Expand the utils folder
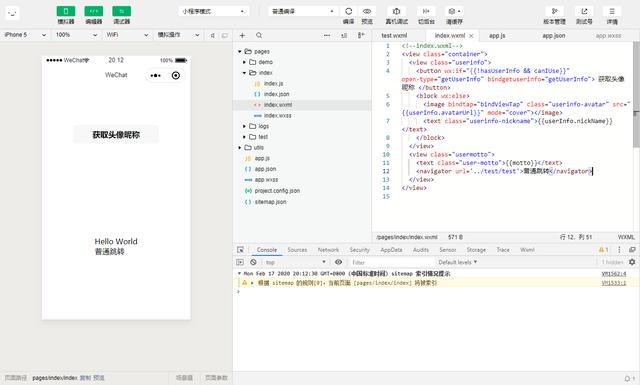Viewport: 640px width, 385px height. tap(240, 147)
